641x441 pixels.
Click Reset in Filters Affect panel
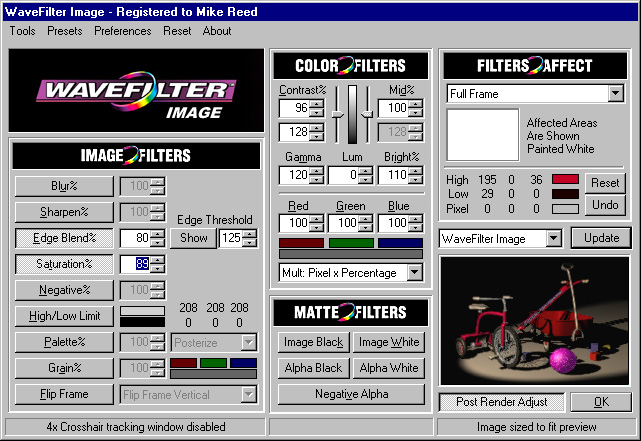[605, 183]
